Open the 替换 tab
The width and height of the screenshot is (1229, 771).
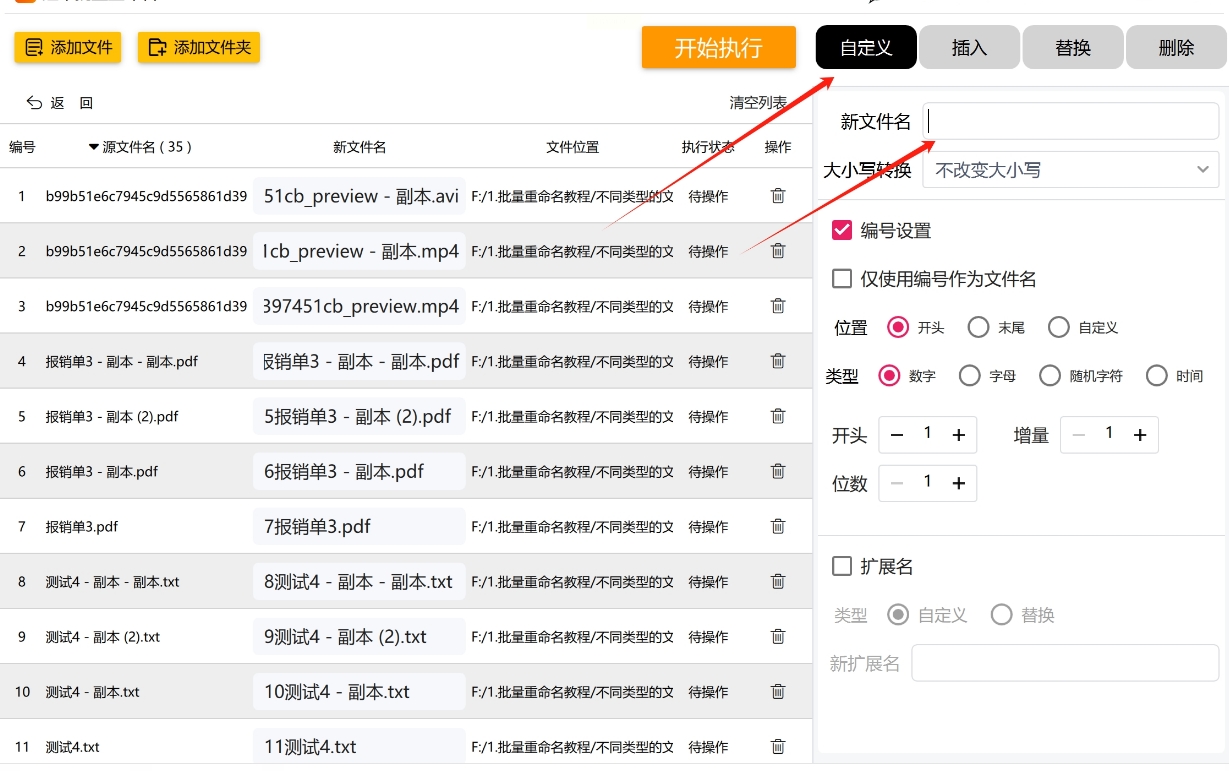(1073, 47)
